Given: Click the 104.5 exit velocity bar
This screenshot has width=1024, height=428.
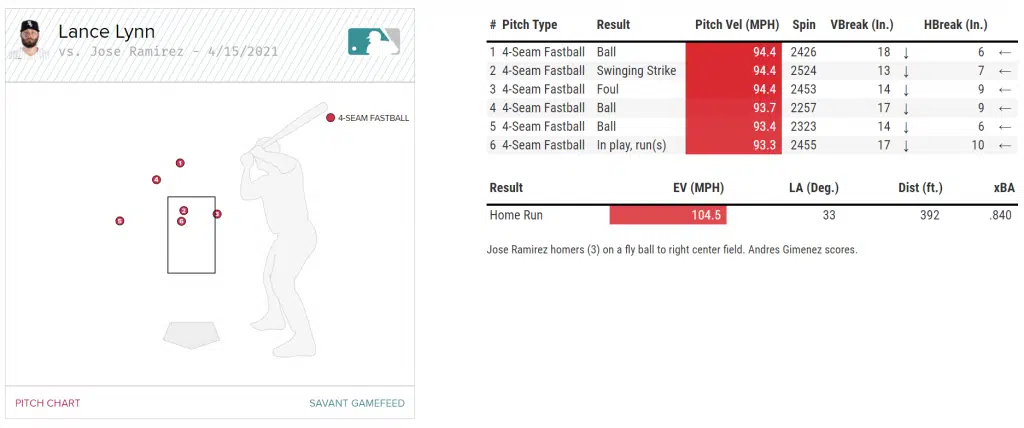Looking at the screenshot, I should coord(668,215).
